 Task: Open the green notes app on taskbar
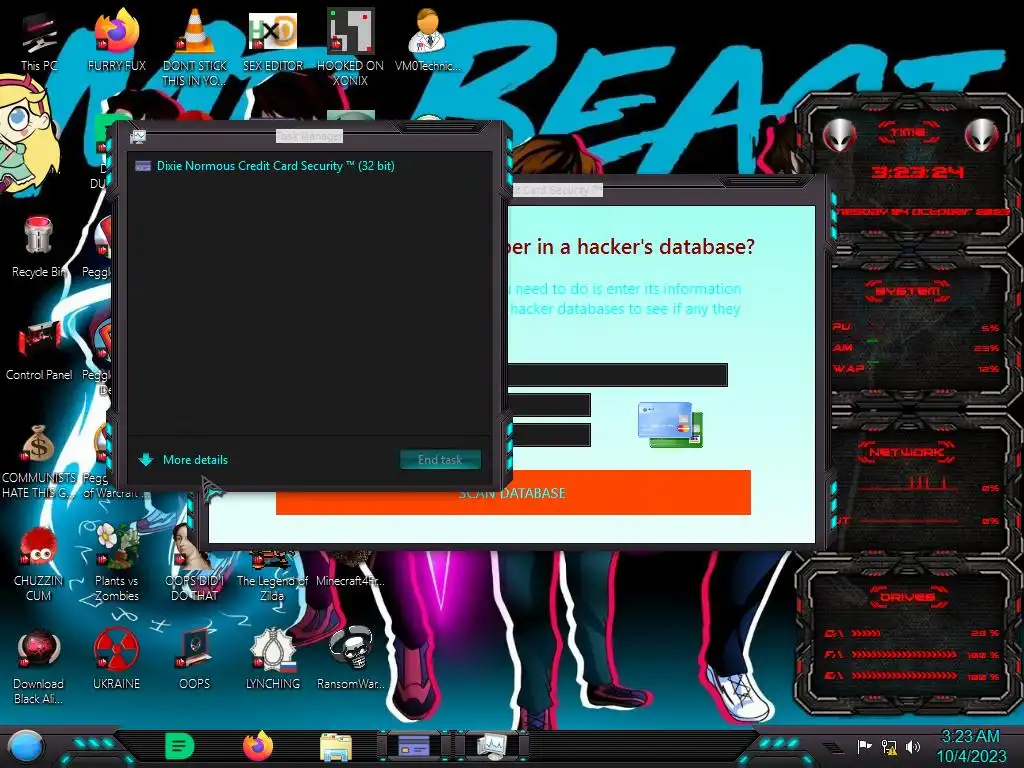click(180, 746)
